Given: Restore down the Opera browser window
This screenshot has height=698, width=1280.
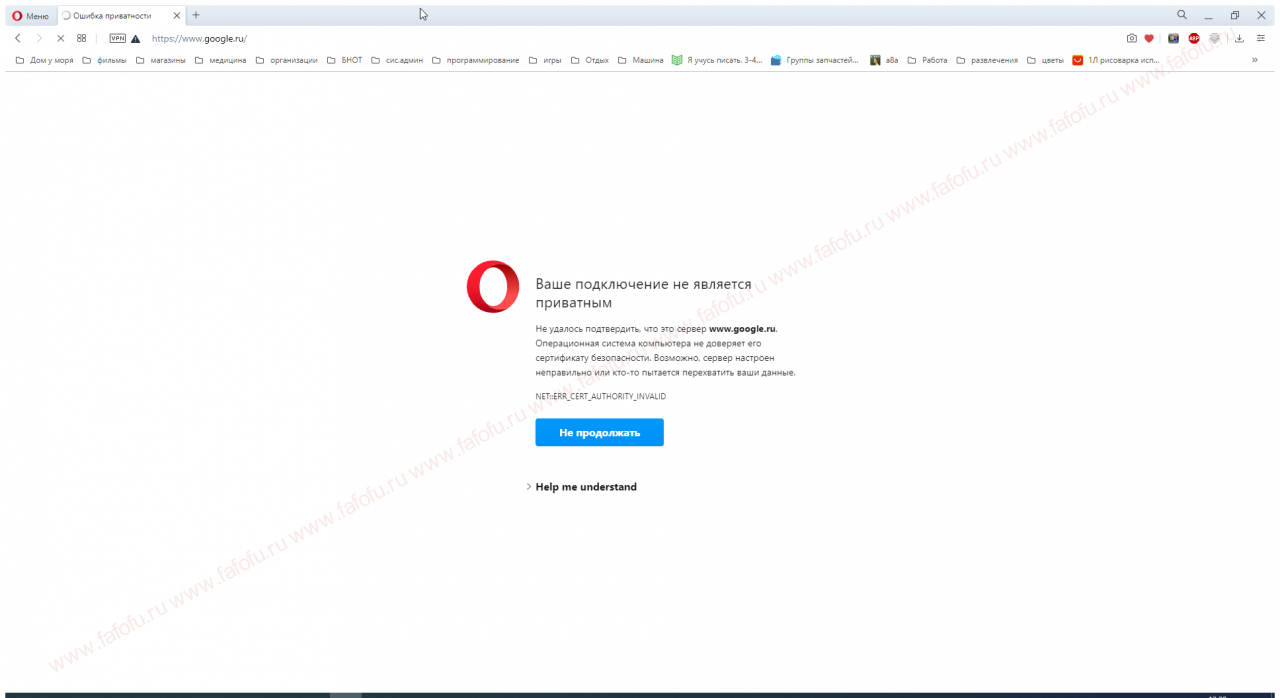Looking at the screenshot, I should (1235, 15).
